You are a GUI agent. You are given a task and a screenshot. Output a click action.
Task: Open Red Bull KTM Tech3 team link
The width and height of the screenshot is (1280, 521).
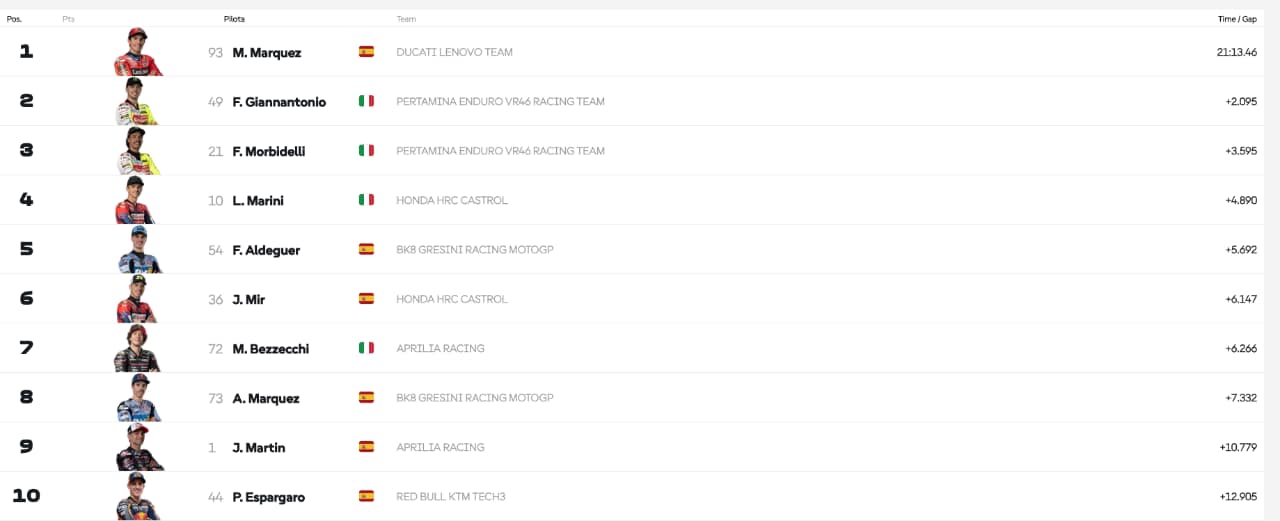(x=450, y=497)
